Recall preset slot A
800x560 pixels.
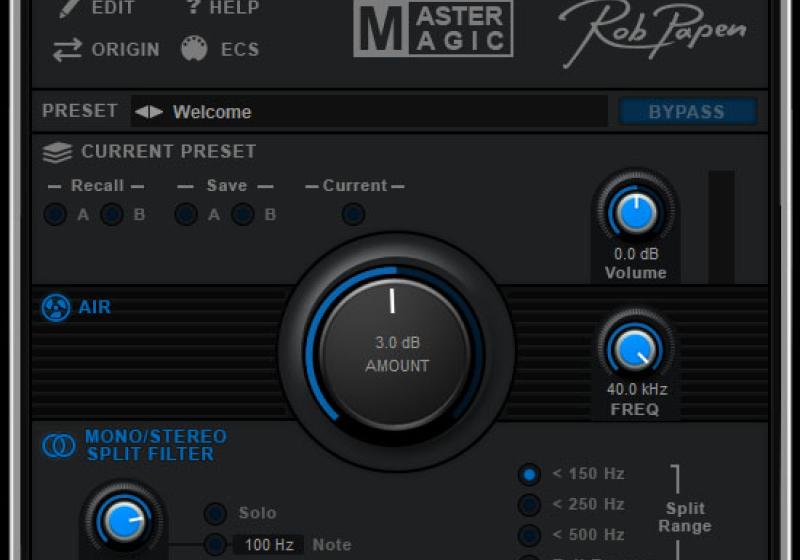tap(55, 214)
